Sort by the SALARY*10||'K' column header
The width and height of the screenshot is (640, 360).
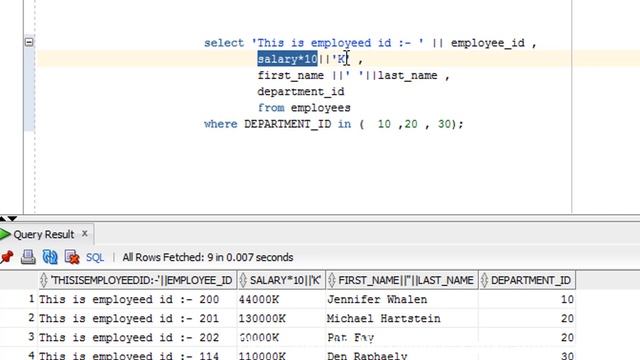click(x=281, y=280)
